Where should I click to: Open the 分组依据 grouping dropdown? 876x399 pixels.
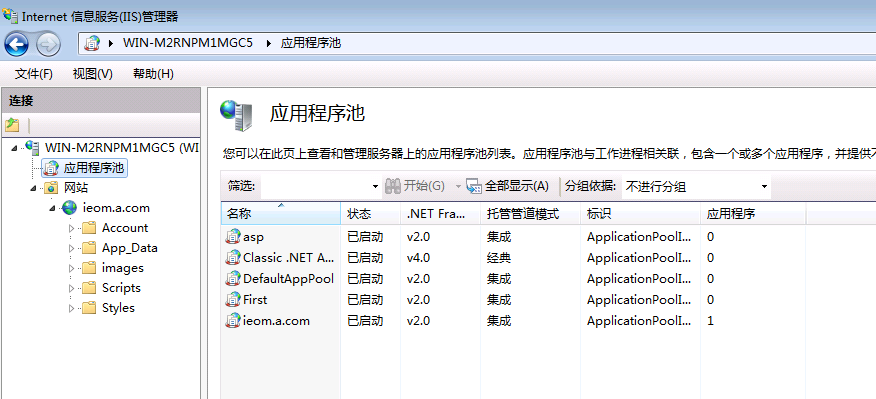pyautogui.click(x=696, y=186)
